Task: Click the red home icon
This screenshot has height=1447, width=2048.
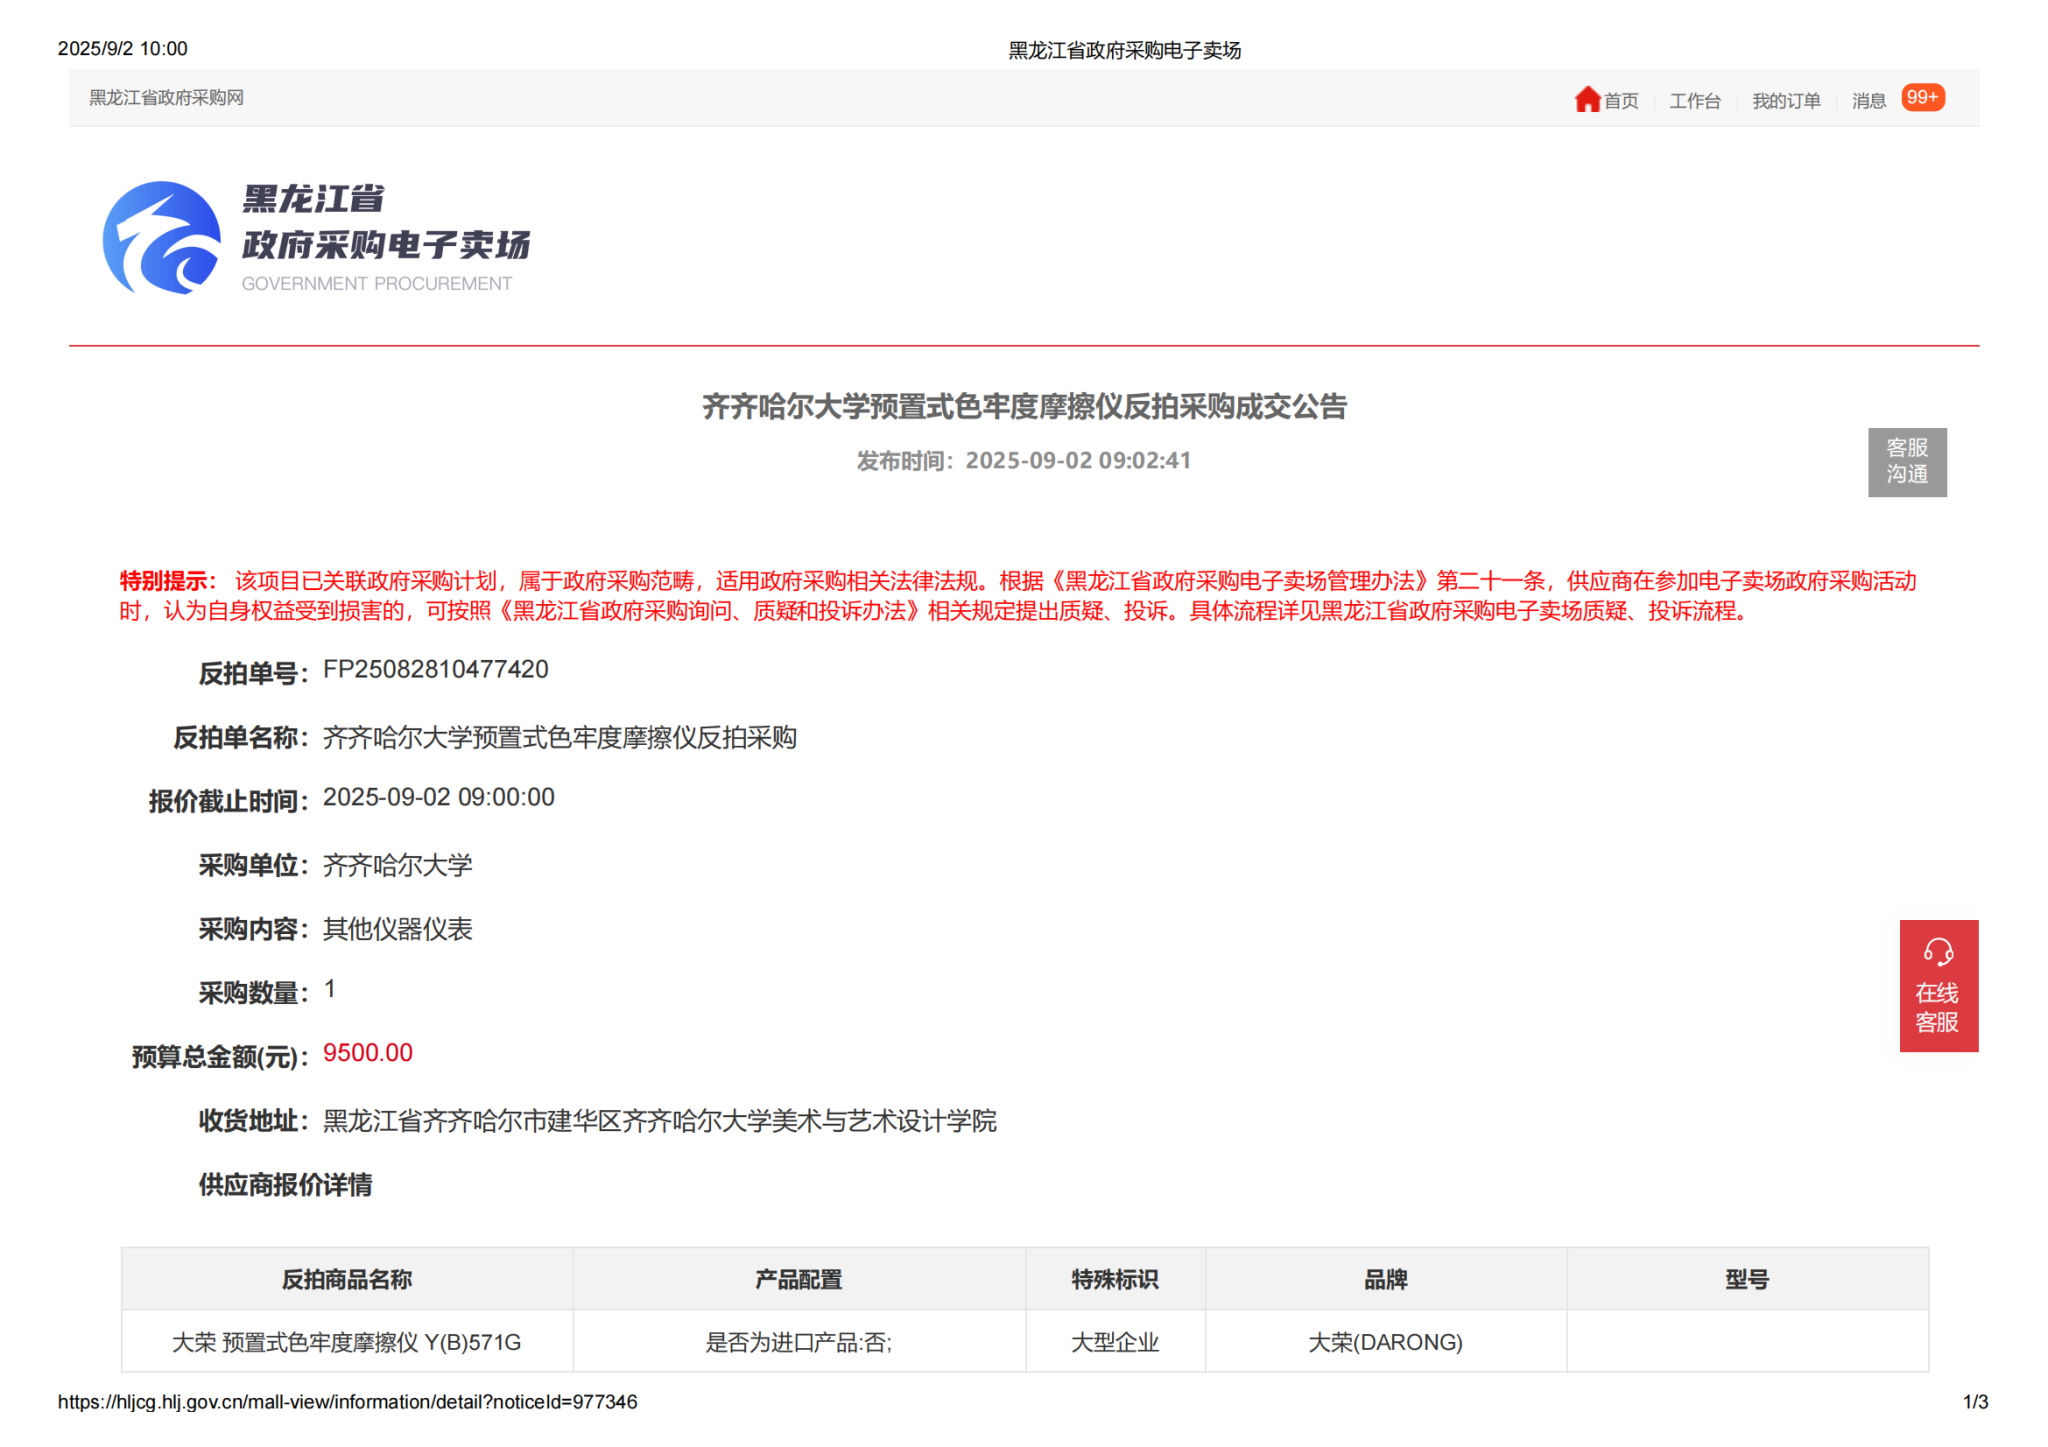Action: pyautogui.click(x=1587, y=99)
